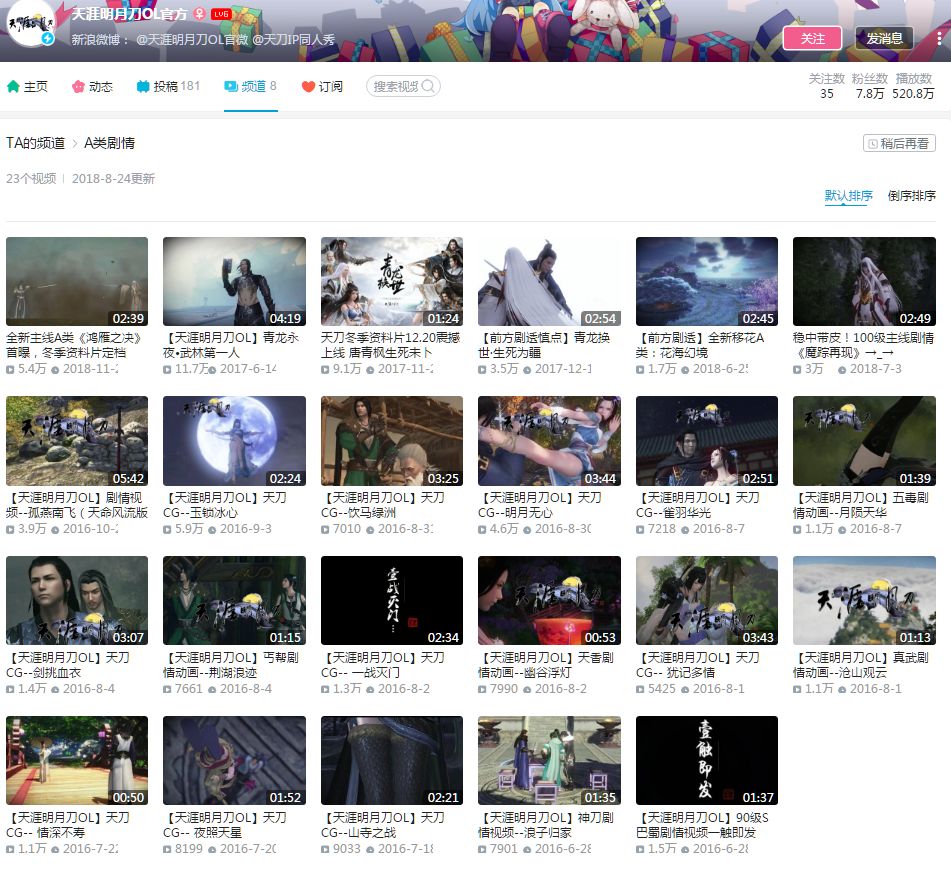951x873 pixels.
Task: Click the 频道 channel tab icon
Action: (231, 87)
